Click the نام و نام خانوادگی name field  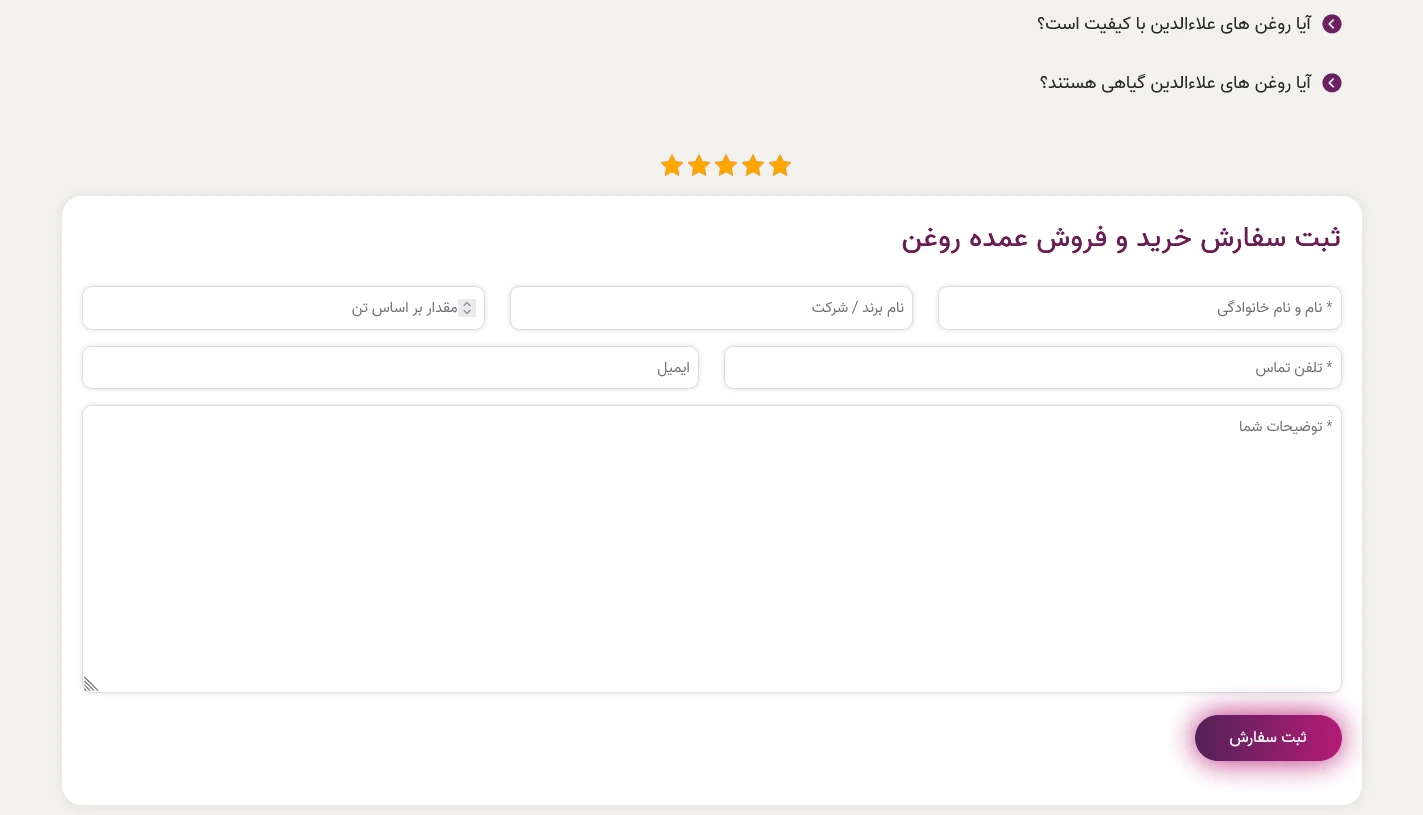tap(1139, 308)
